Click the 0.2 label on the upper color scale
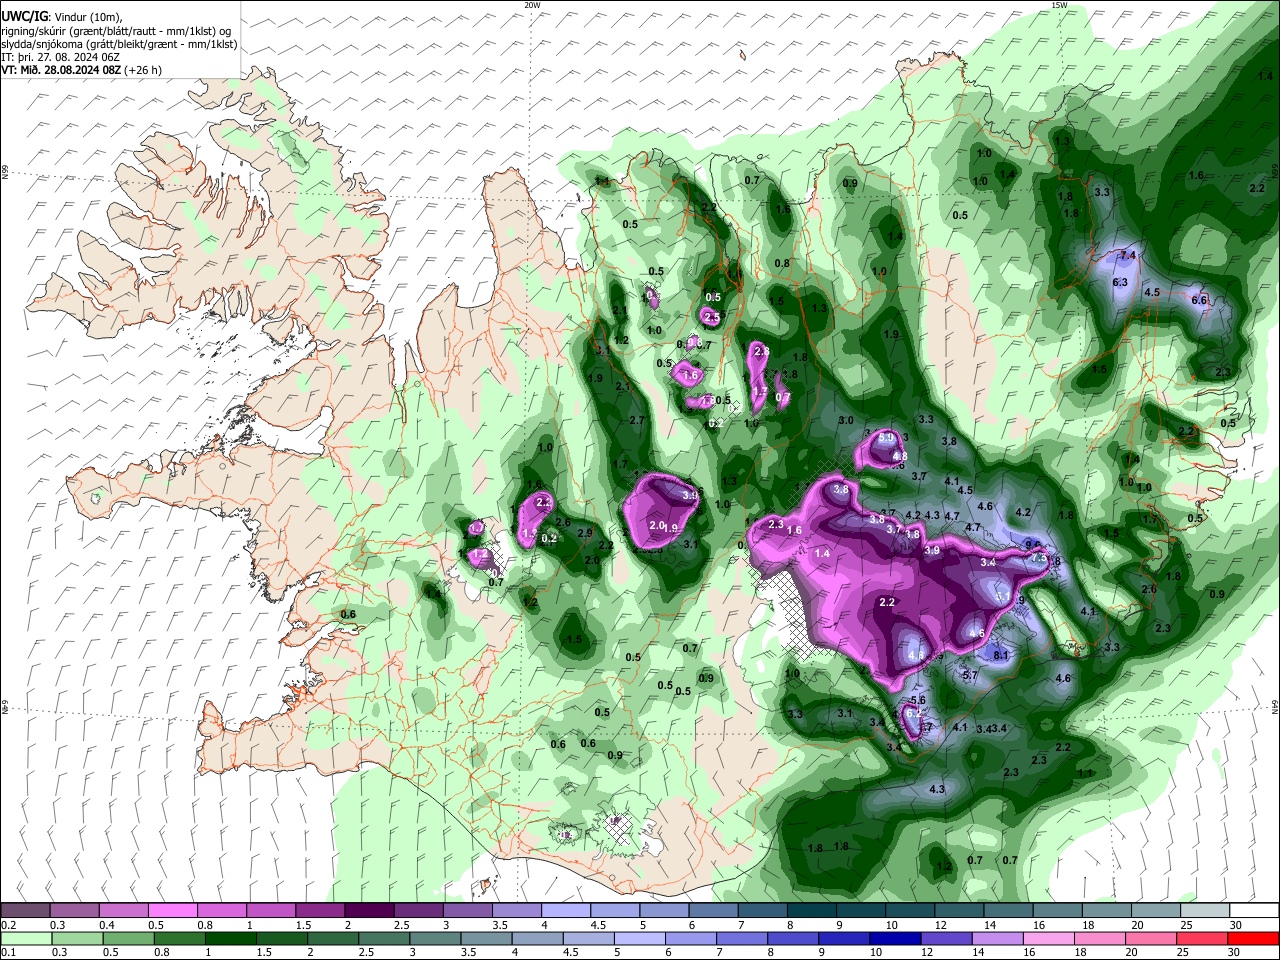This screenshot has height=960, width=1280. (x=8, y=925)
